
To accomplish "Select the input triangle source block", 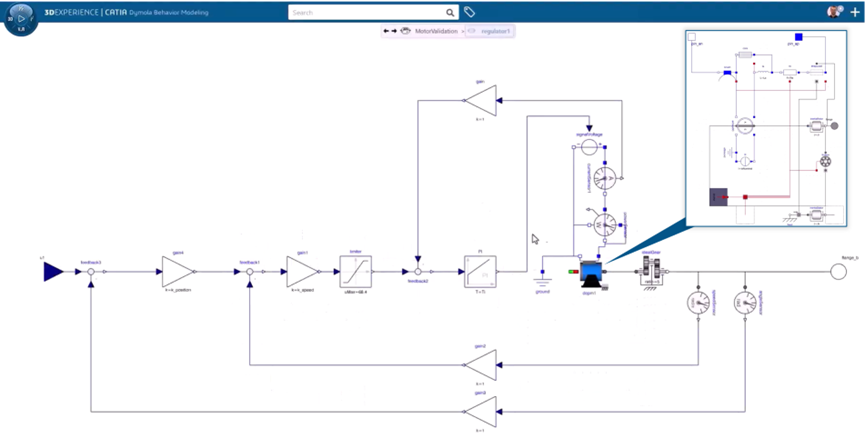I will [x=53, y=270].
